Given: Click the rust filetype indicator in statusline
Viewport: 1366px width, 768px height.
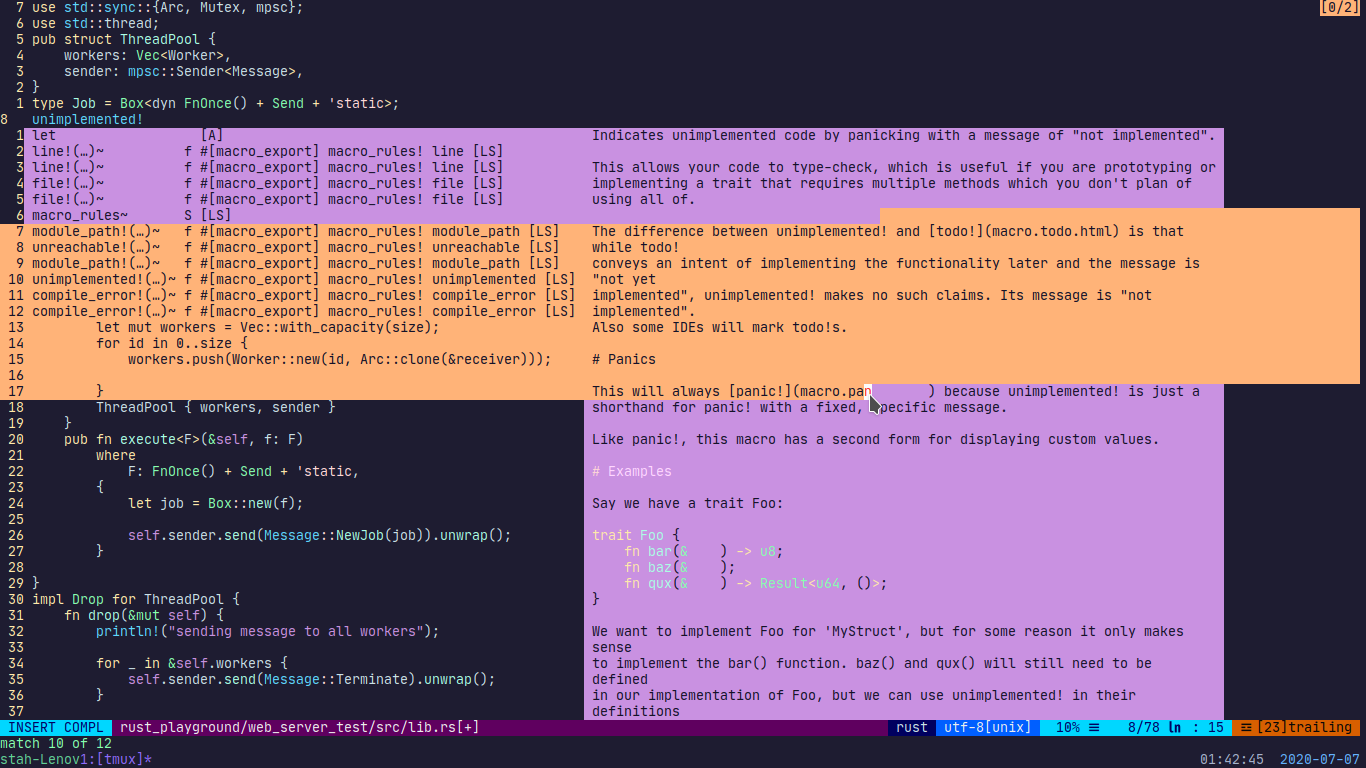Looking at the screenshot, I should pyautogui.click(x=912, y=727).
